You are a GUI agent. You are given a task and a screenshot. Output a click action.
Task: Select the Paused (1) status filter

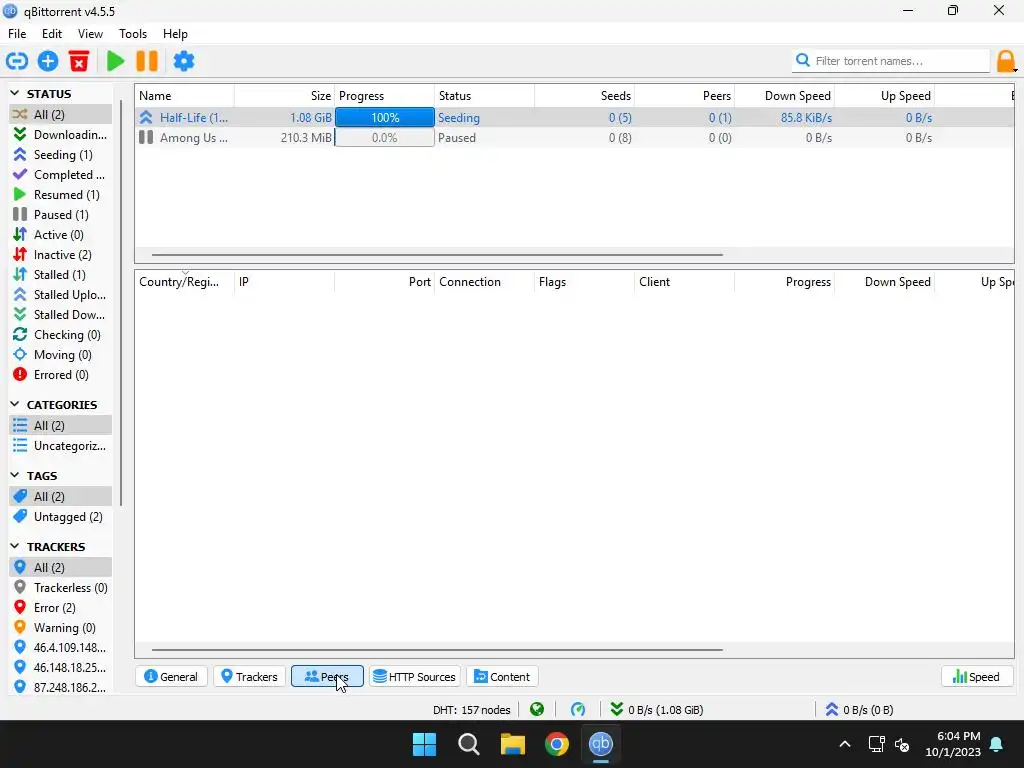[x=60, y=215]
